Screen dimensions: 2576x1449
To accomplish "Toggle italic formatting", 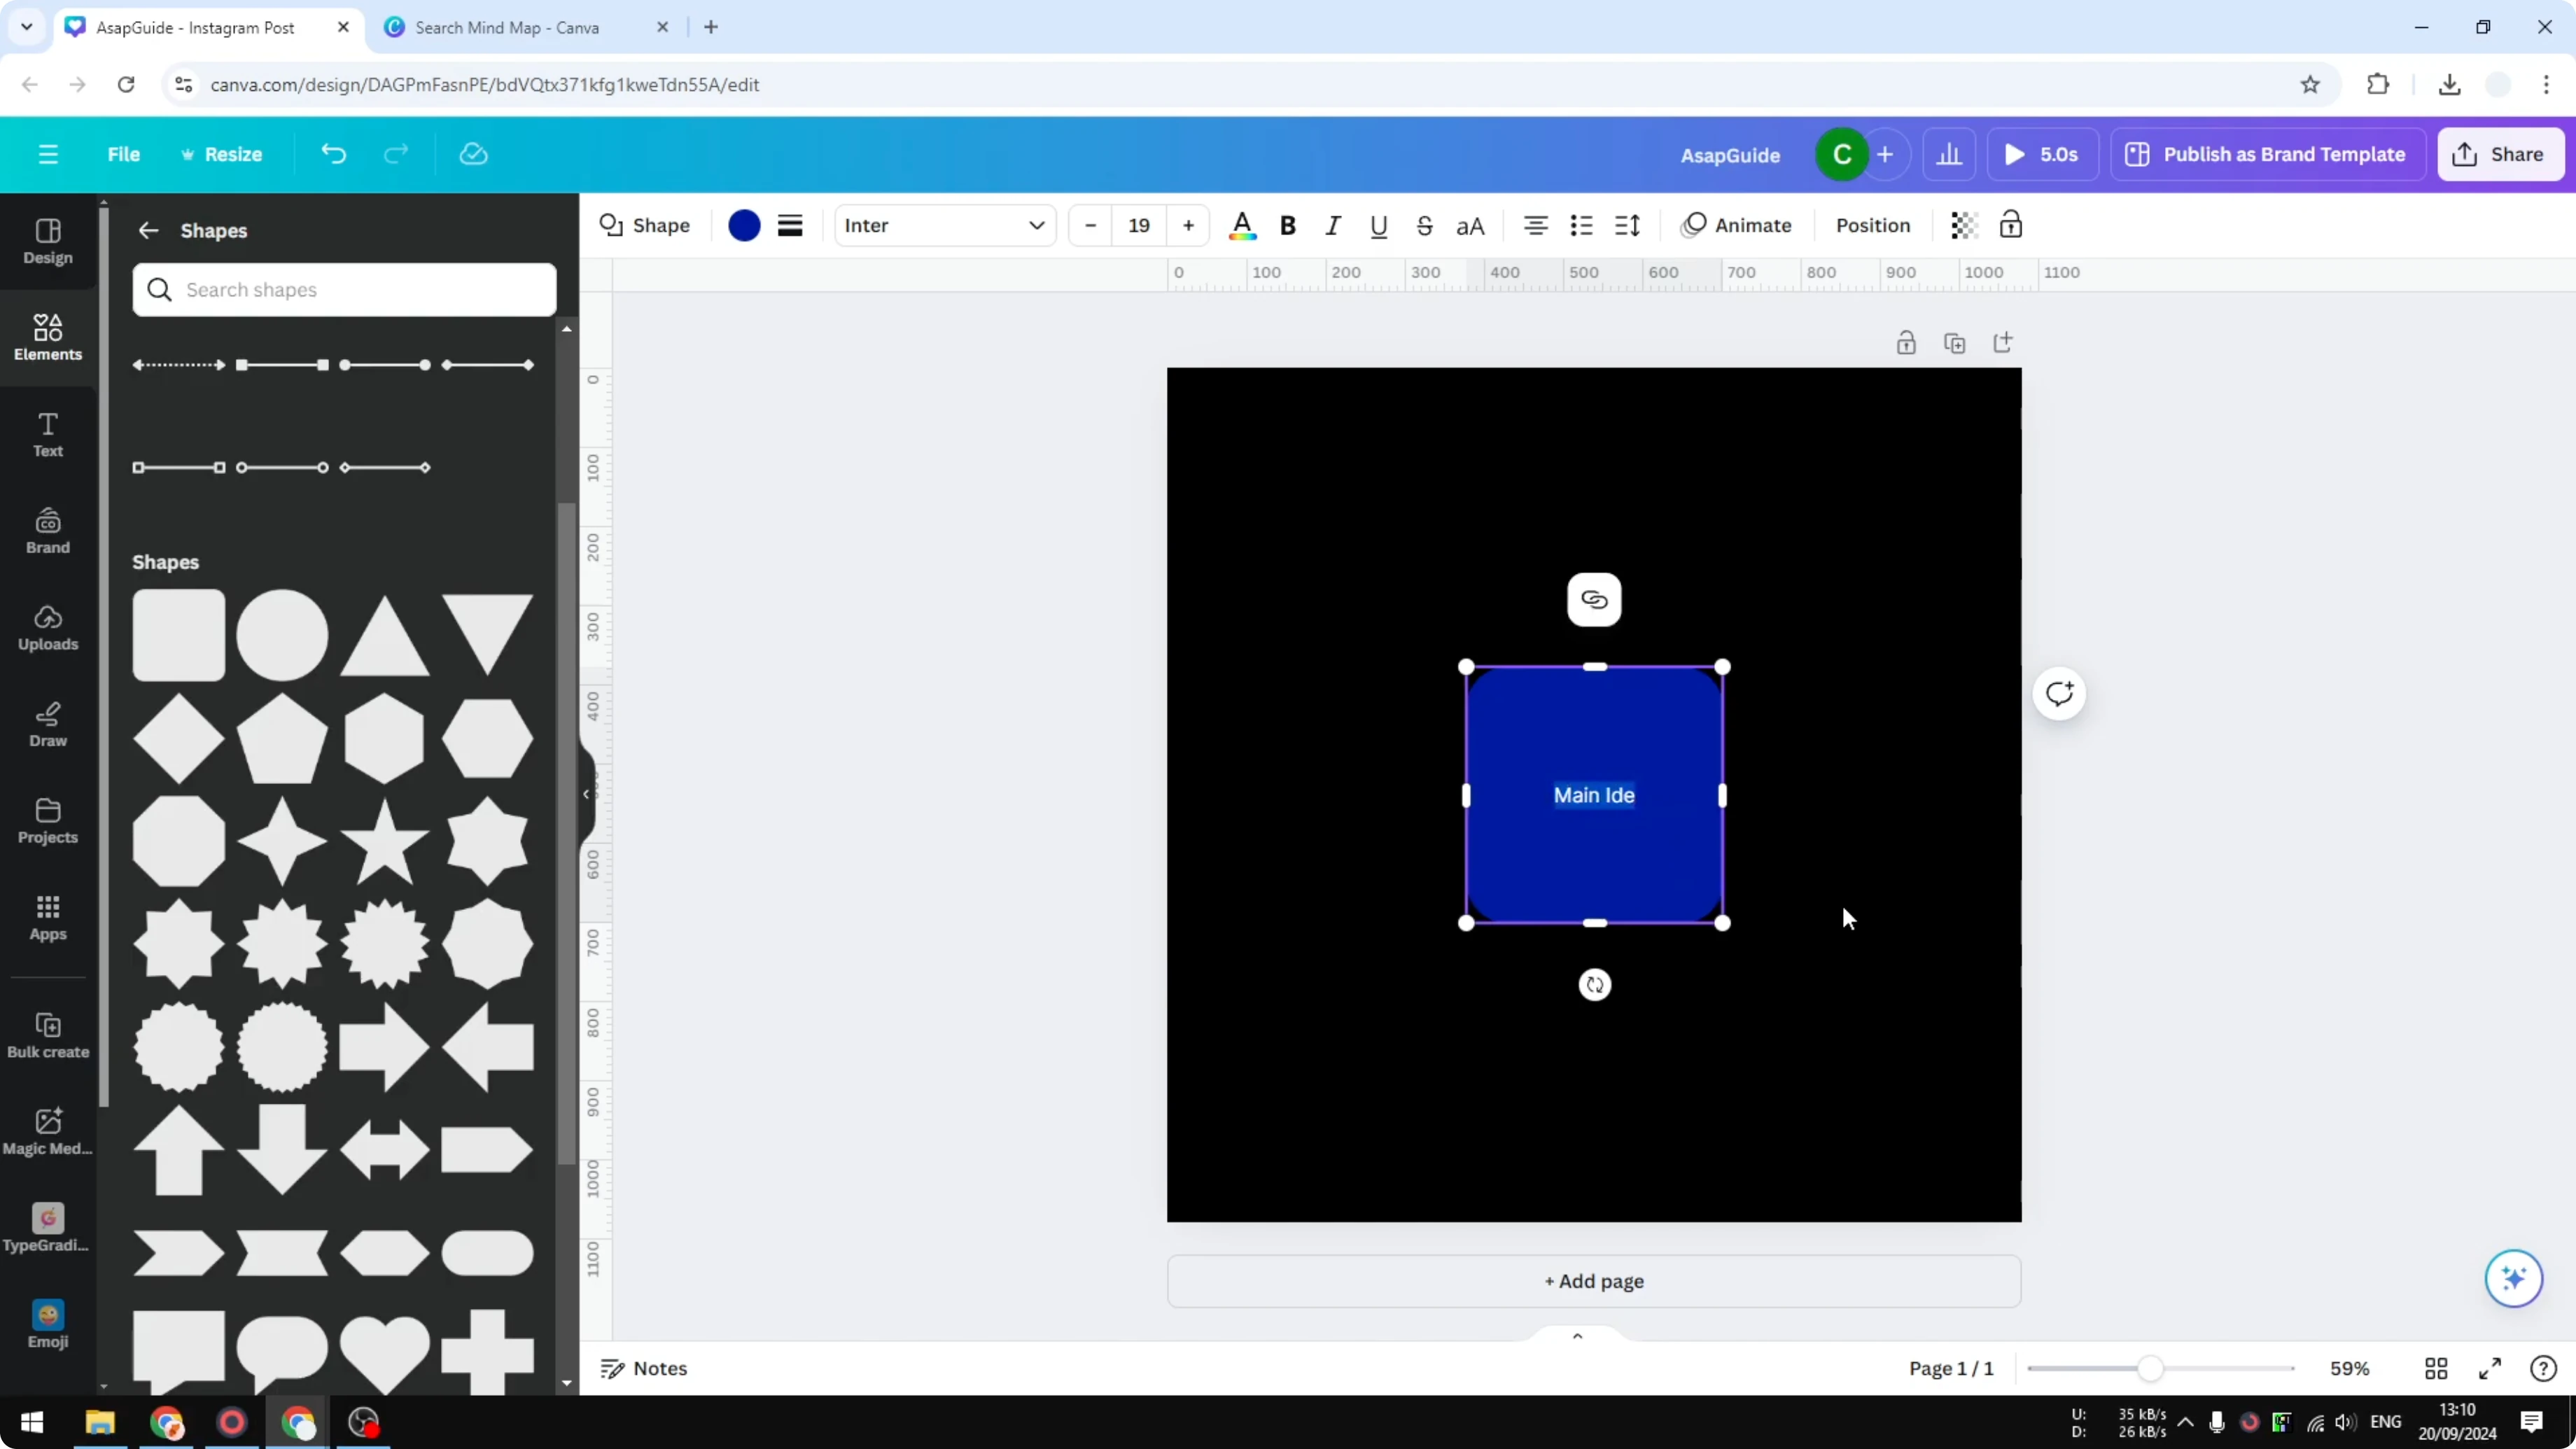I will point(1333,226).
